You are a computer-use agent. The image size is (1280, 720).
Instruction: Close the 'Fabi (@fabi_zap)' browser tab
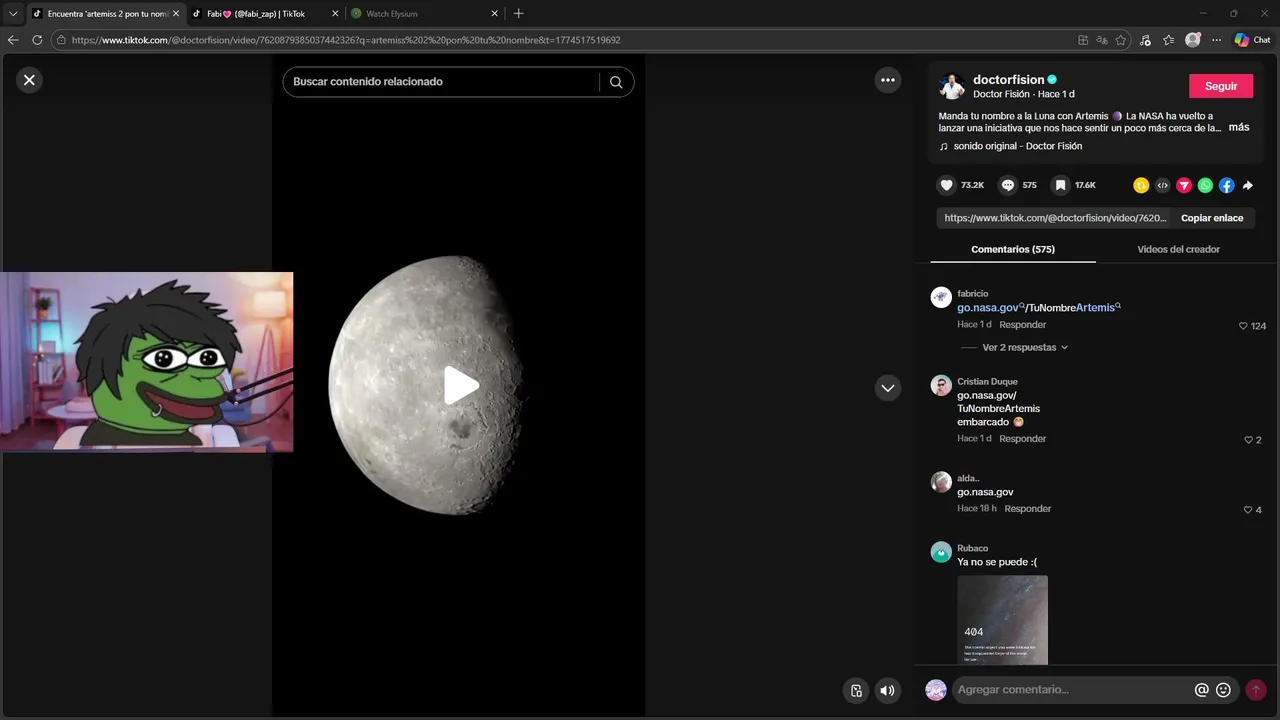tap(335, 14)
